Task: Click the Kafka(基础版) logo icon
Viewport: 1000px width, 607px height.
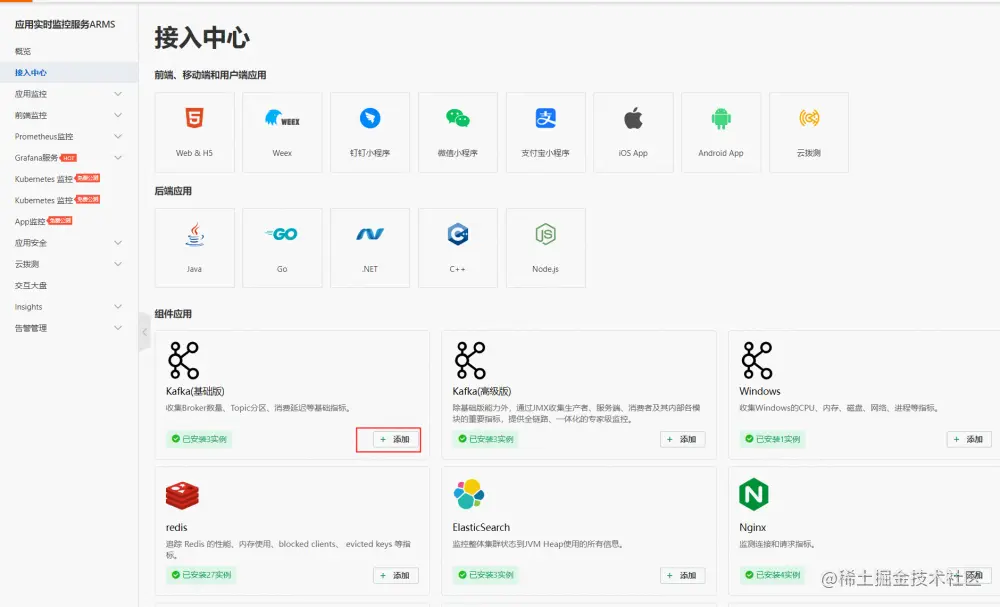Action: (183, 360)
